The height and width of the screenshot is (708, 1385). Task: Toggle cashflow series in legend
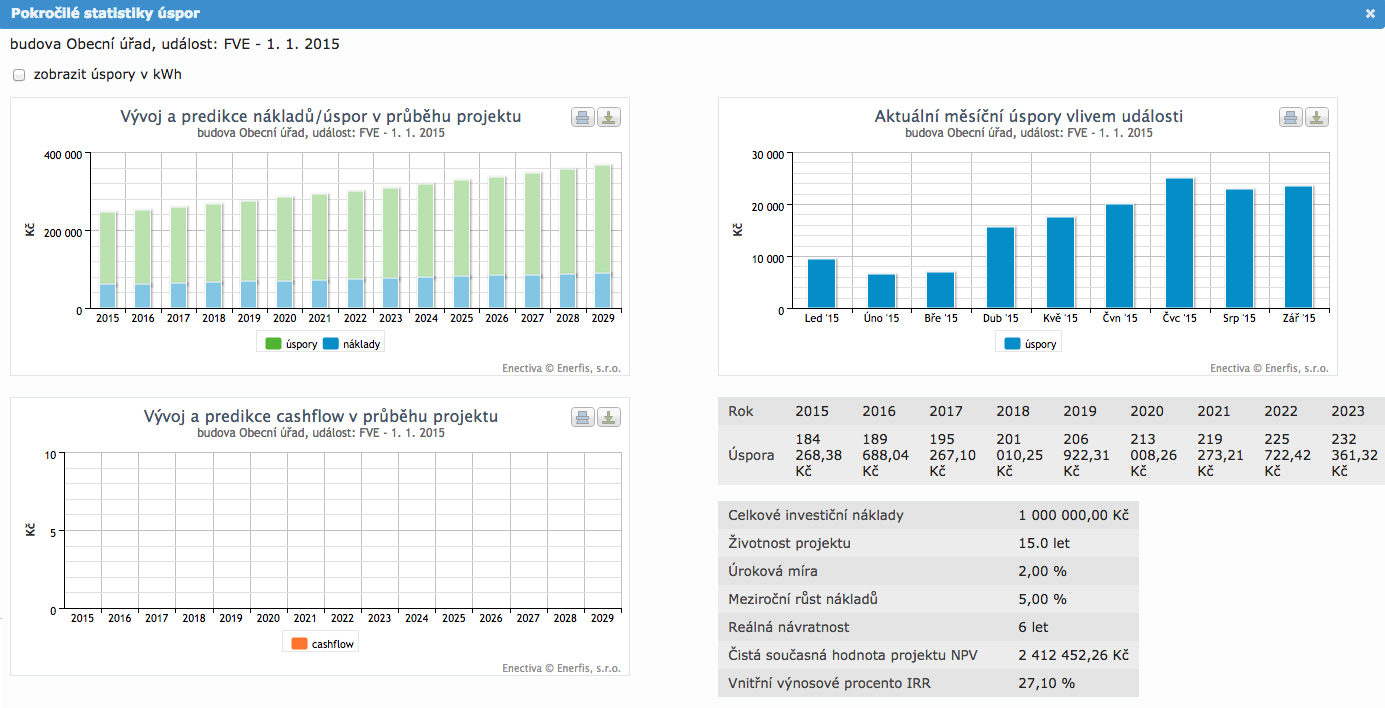pyautogui.click(x=321, y=644)
